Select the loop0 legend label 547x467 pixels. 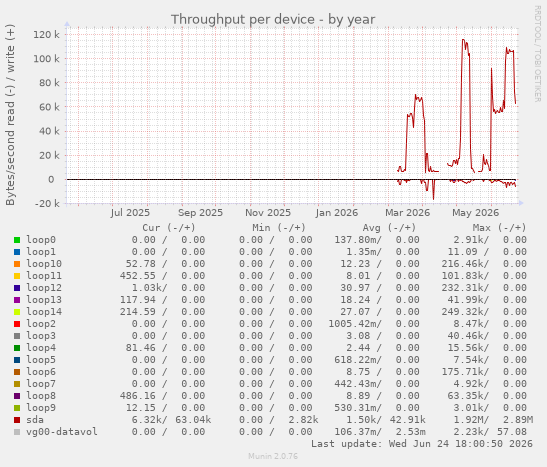pos(41,240)
